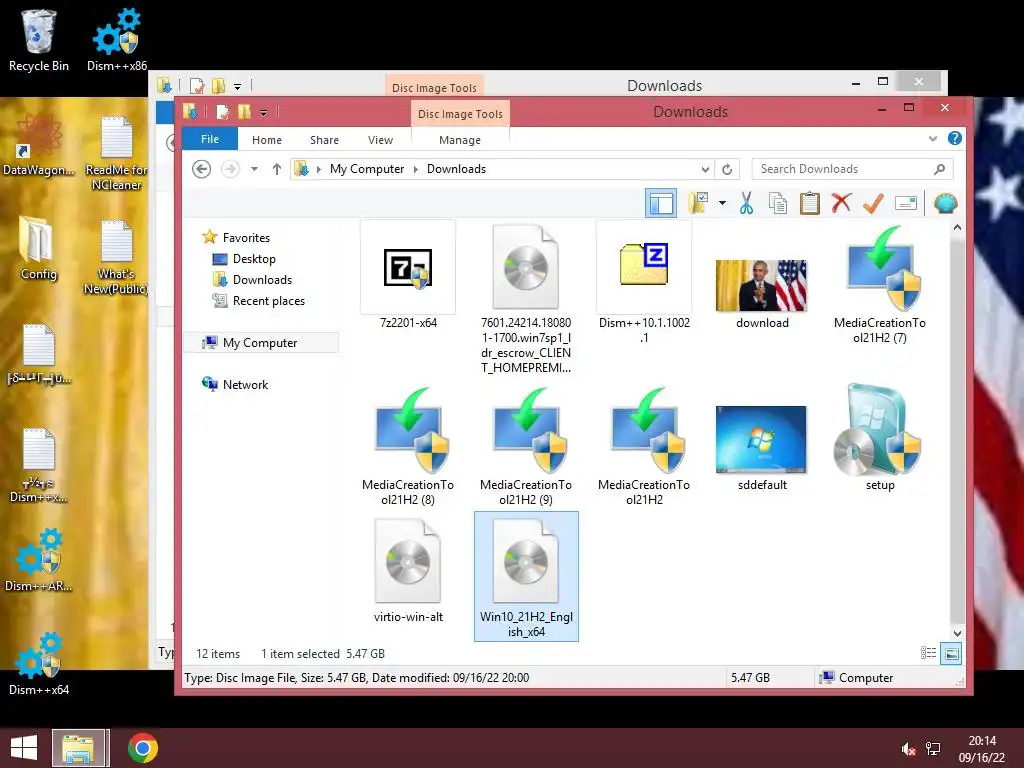
Task: Go back with the back arrow button
Action: pos(201,169)
